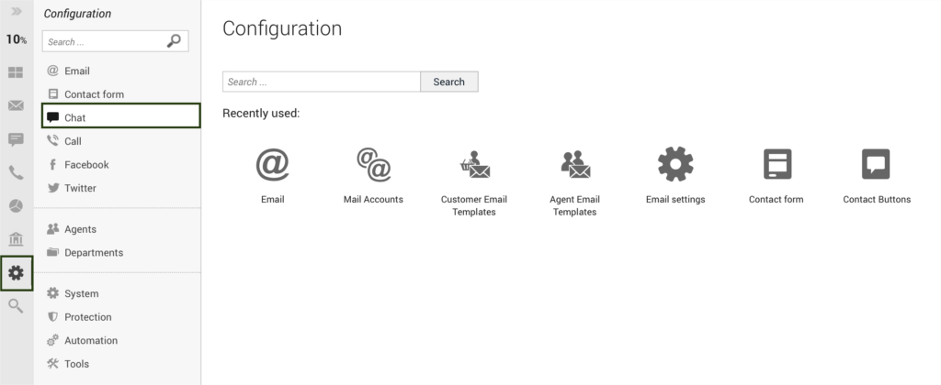941x385 pixels.
Task: Open the magnifier search sidebar icon
Action: click(x=16, y=306)
